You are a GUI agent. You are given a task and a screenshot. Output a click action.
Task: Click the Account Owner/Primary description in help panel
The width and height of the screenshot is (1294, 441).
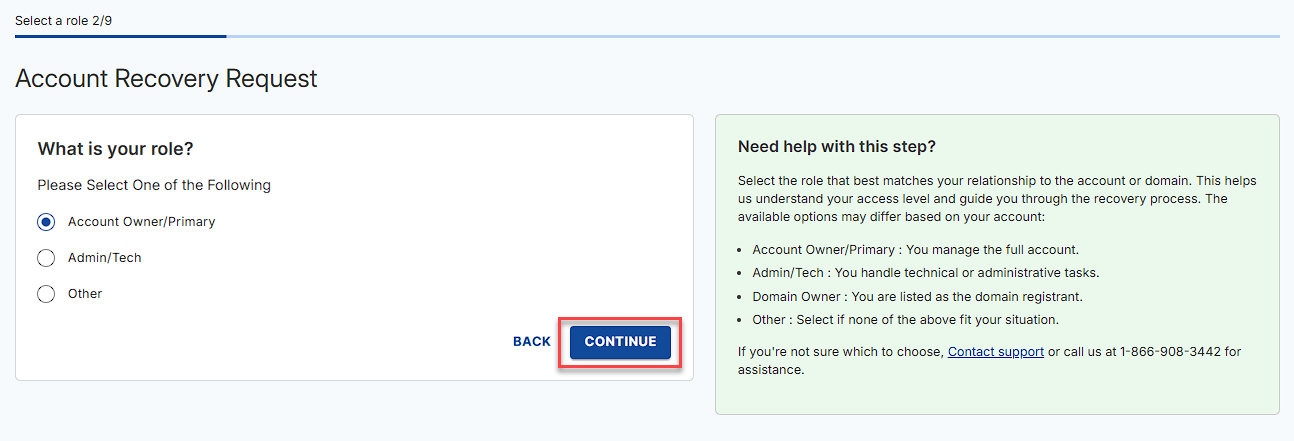click(x=915, y=250)
